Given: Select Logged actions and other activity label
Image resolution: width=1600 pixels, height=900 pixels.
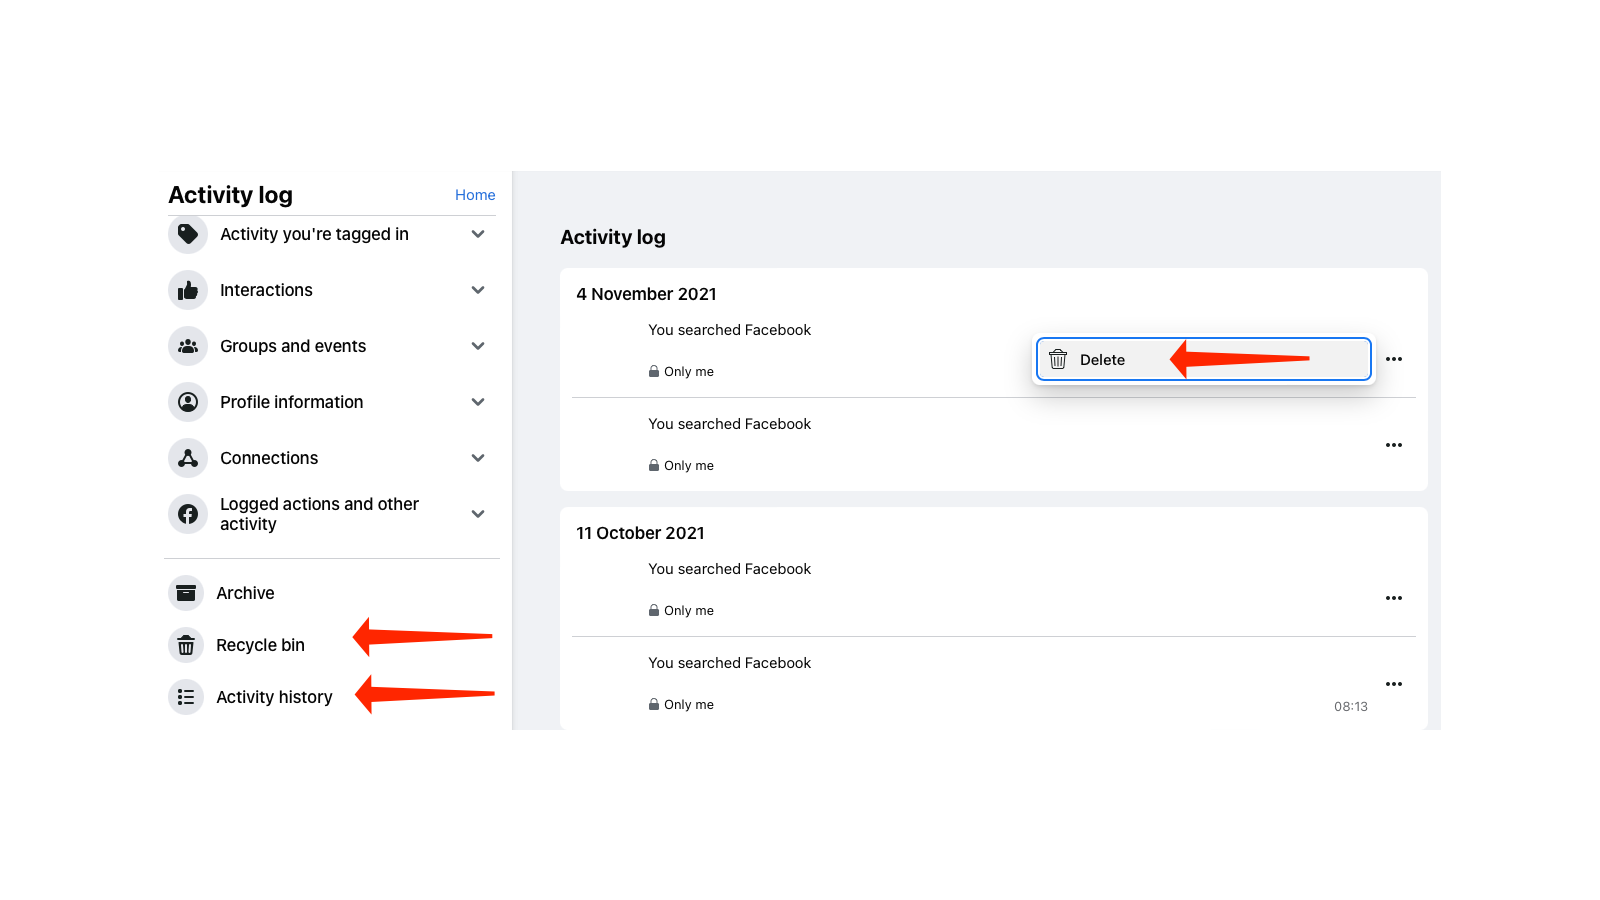Looking at the screenshot, I should [x=319, y=514].
